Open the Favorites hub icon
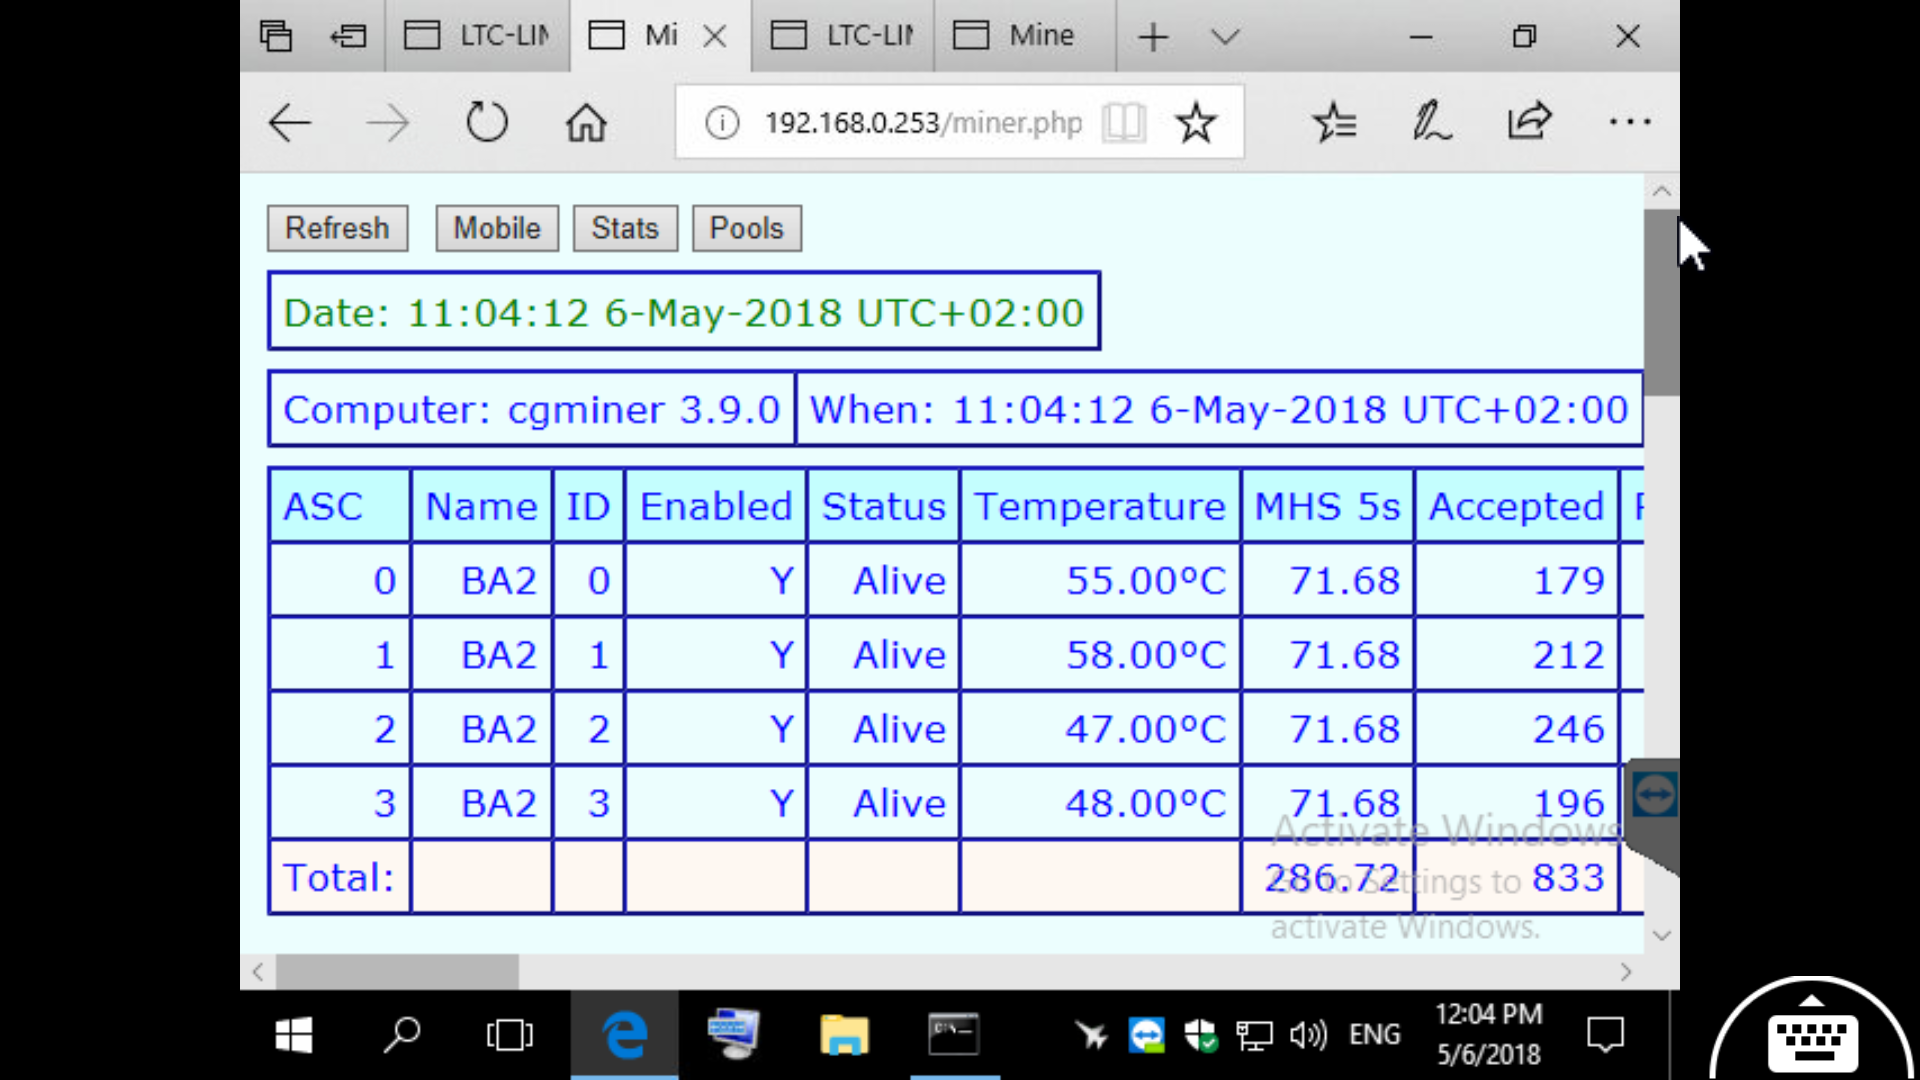The image size is (1920, 1080). [x=1334, y=123]
